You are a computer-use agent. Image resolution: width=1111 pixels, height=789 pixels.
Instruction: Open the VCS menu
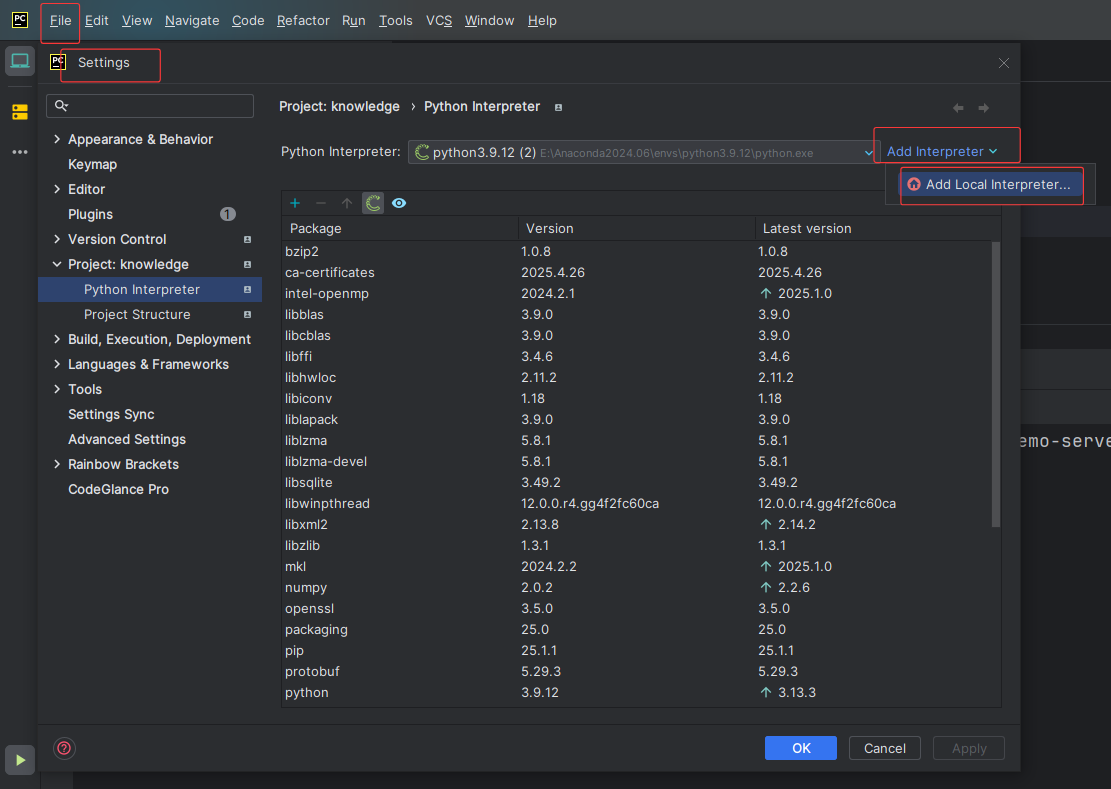(x=438, y=20)
